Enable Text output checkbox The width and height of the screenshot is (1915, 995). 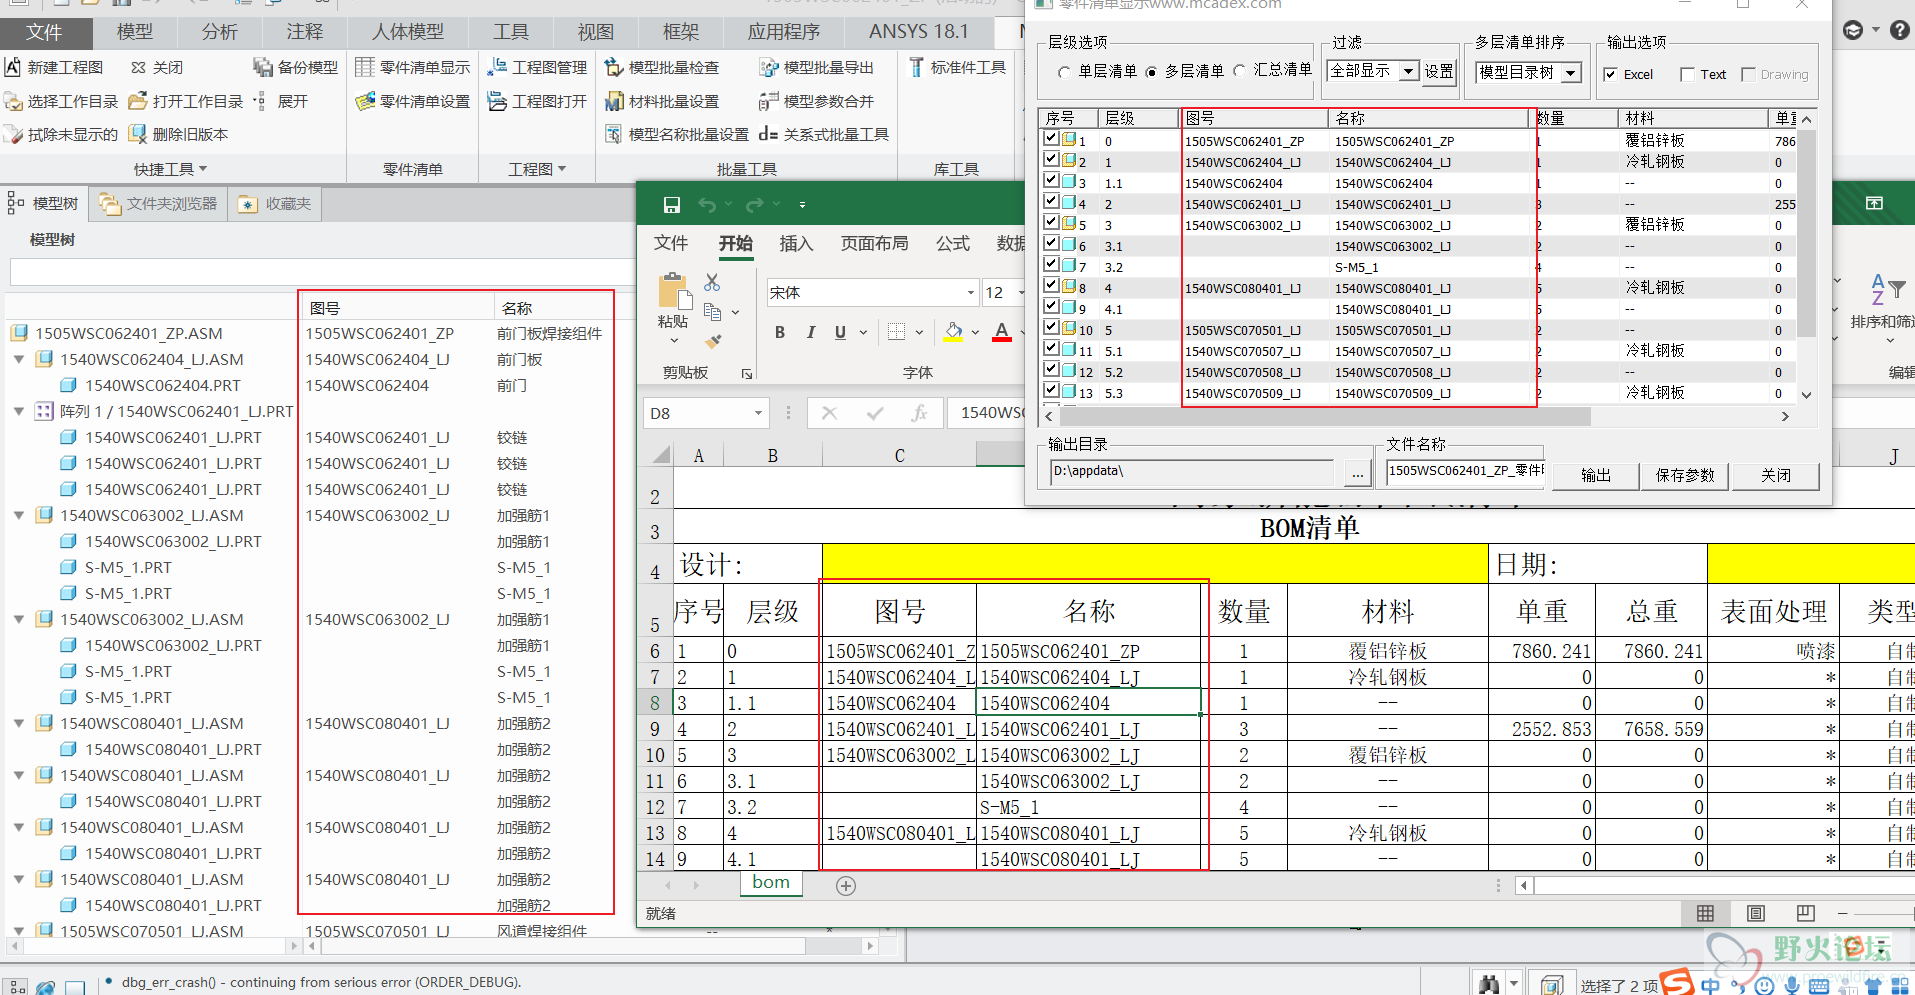pyautogui.click(x=1688, y=74)
